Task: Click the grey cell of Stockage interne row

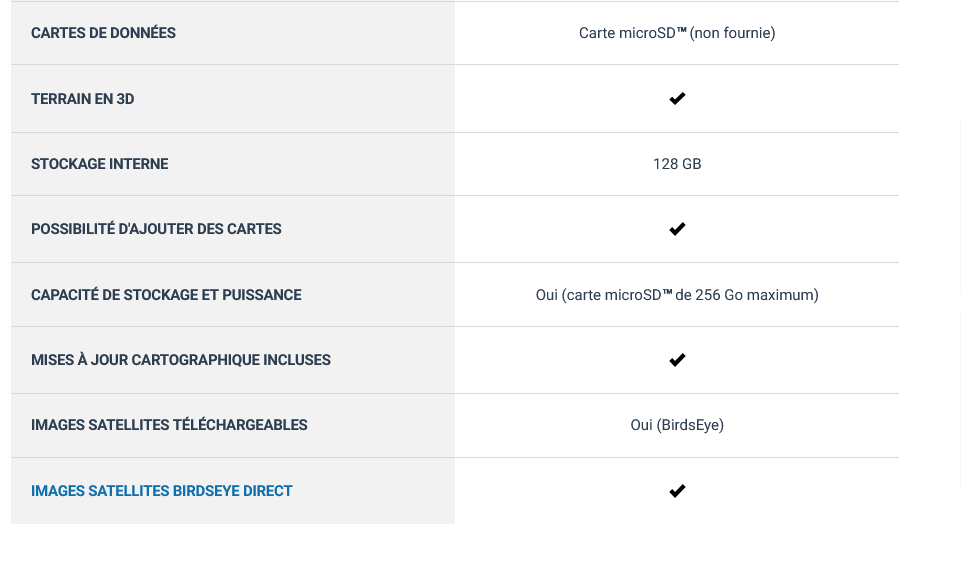Action: coord(233,164)
